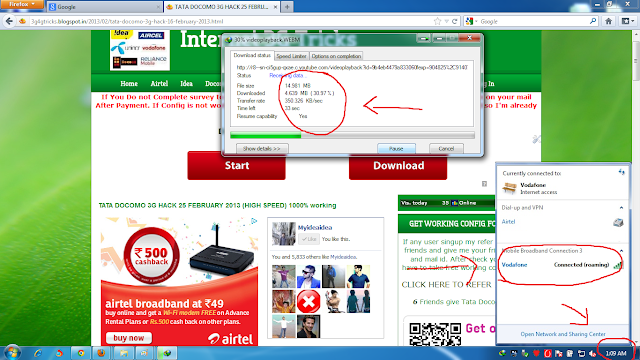Click the volume speaker tray icon
Image resolution: width=640 pixels, height=360 pixels.
pos(592,353)
